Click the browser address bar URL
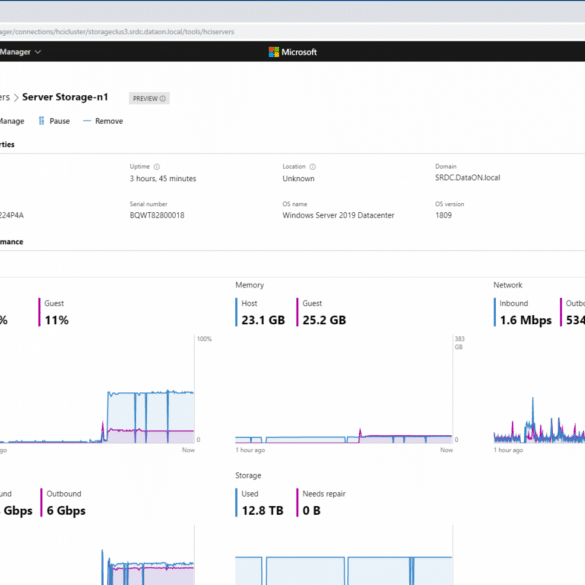This screenshot has width=585, height=585. pyautogui.click(x=117, y=32)
